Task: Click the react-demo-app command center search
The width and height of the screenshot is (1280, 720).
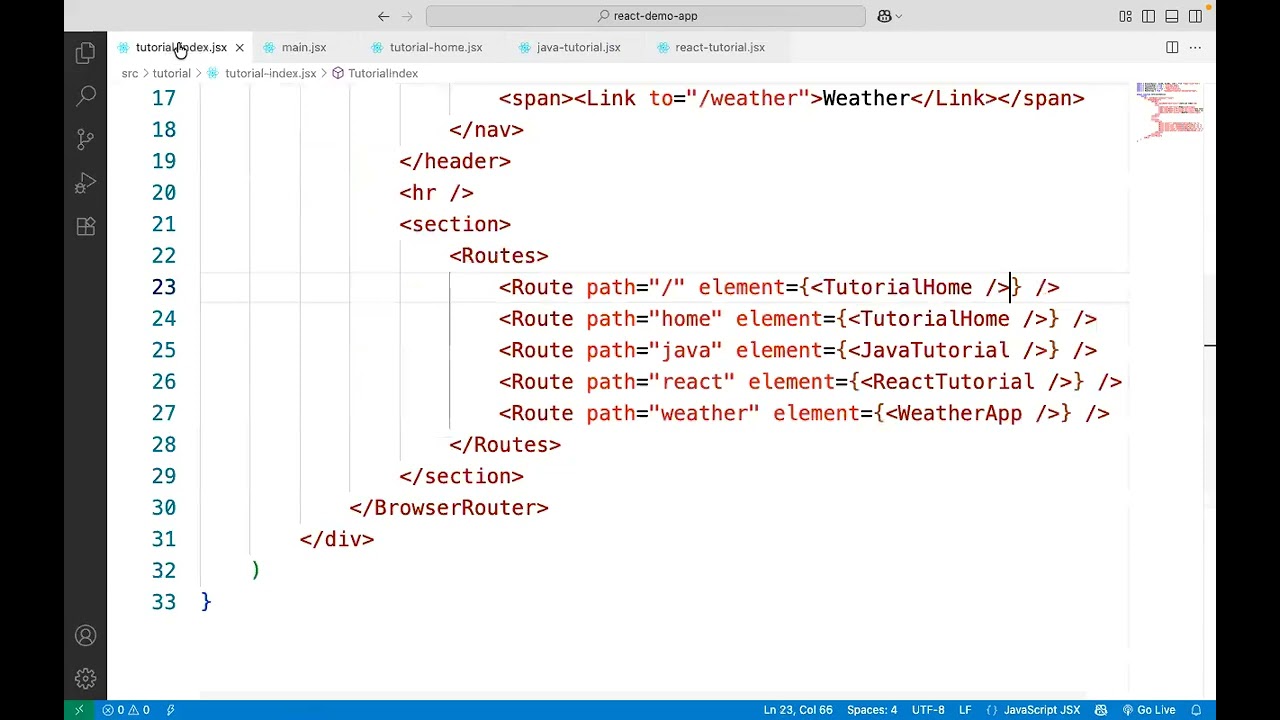Action: [x=646, y=16]
